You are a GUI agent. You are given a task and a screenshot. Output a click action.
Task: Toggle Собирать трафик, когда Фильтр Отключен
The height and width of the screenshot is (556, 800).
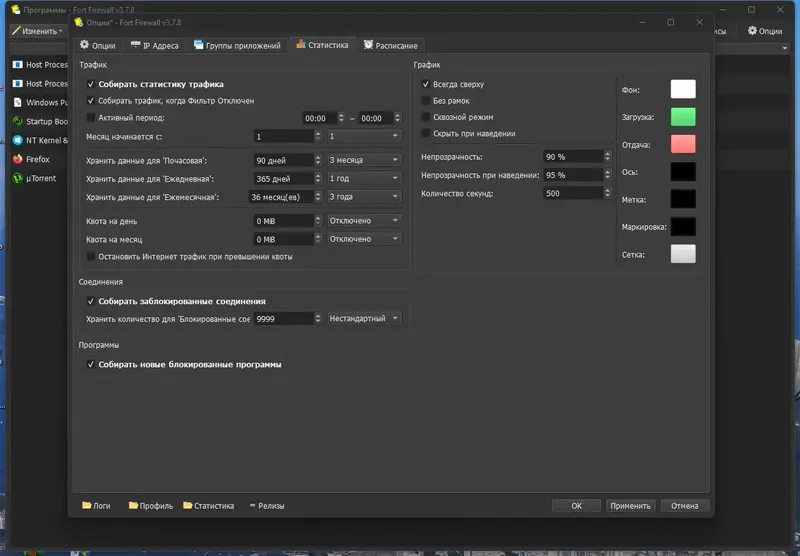pyautogui.click(x=90, y=101)
